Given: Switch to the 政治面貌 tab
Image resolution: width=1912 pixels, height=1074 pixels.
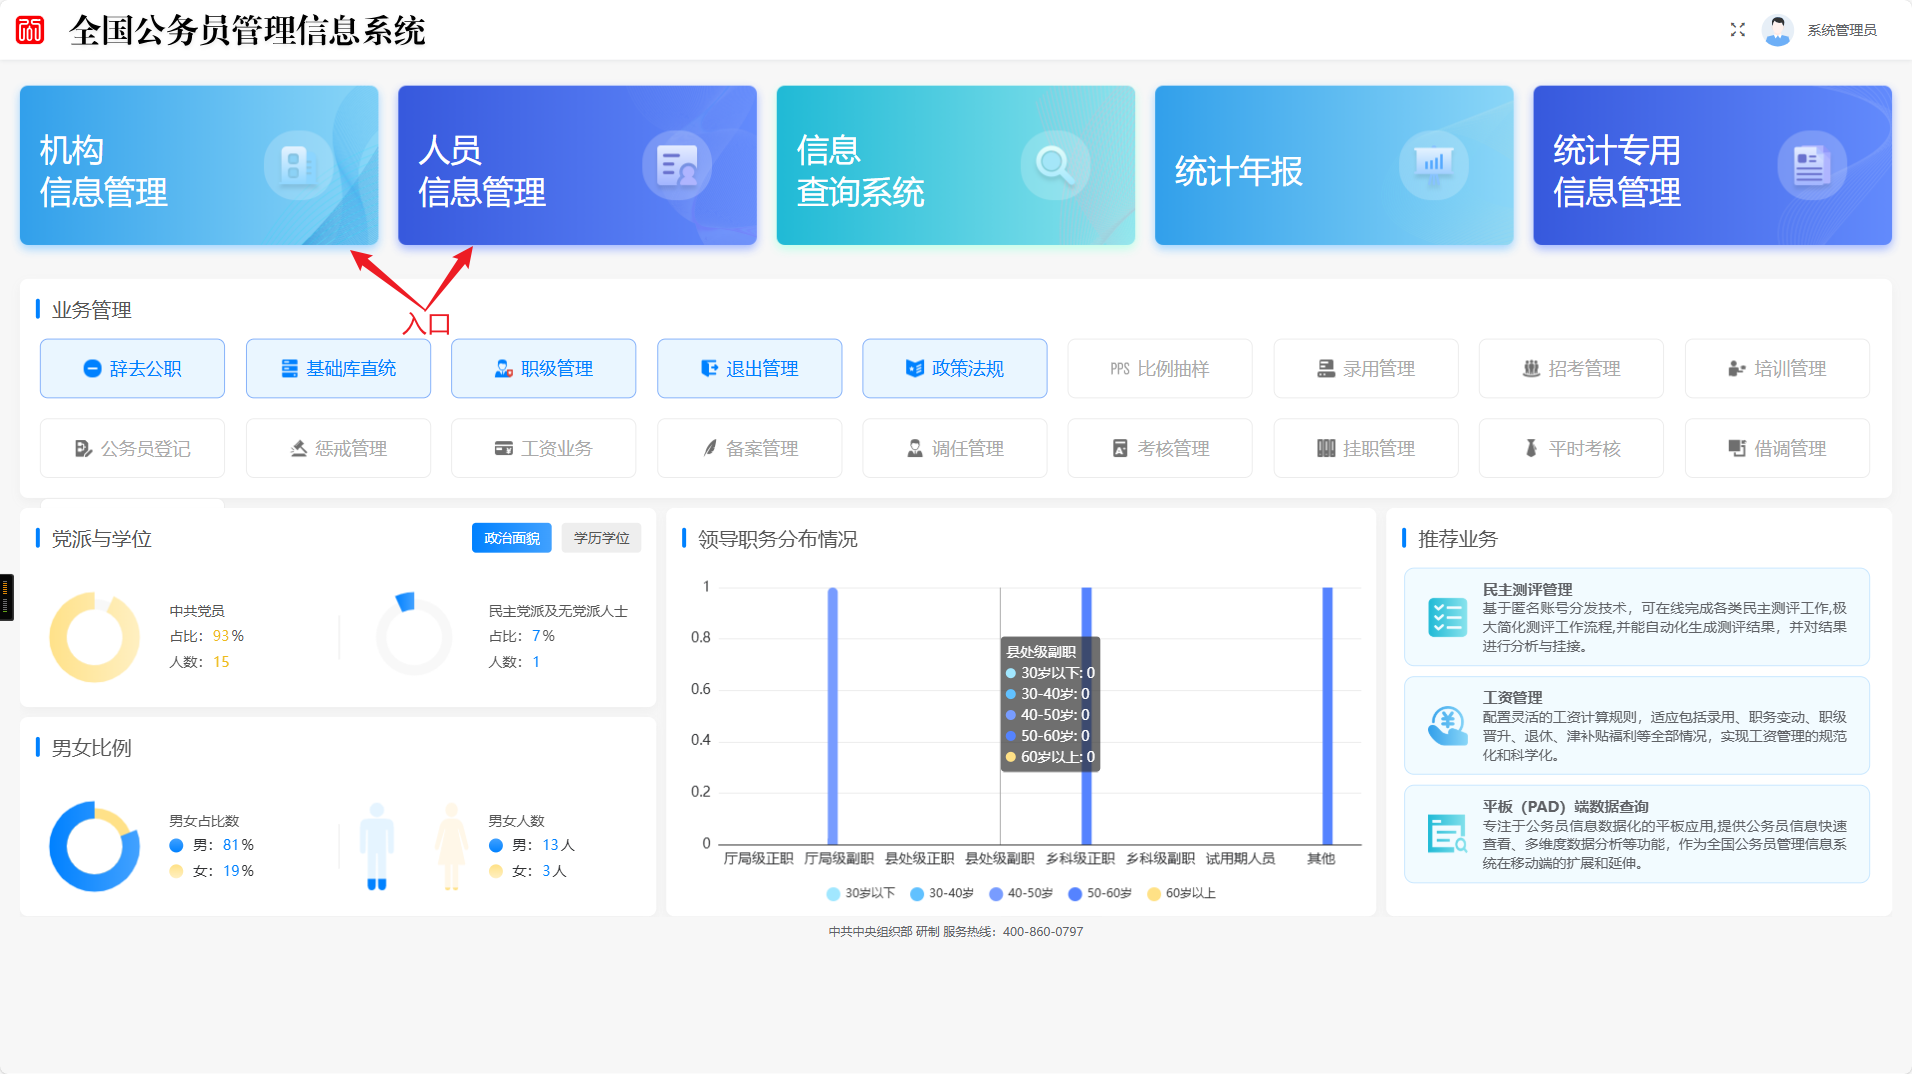Looking at the screenshot, I should [x=511, y=538].
